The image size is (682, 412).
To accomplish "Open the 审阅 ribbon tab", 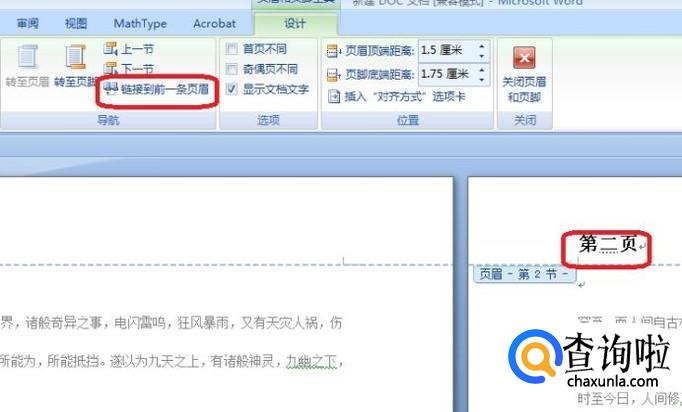I will (28, 23).
